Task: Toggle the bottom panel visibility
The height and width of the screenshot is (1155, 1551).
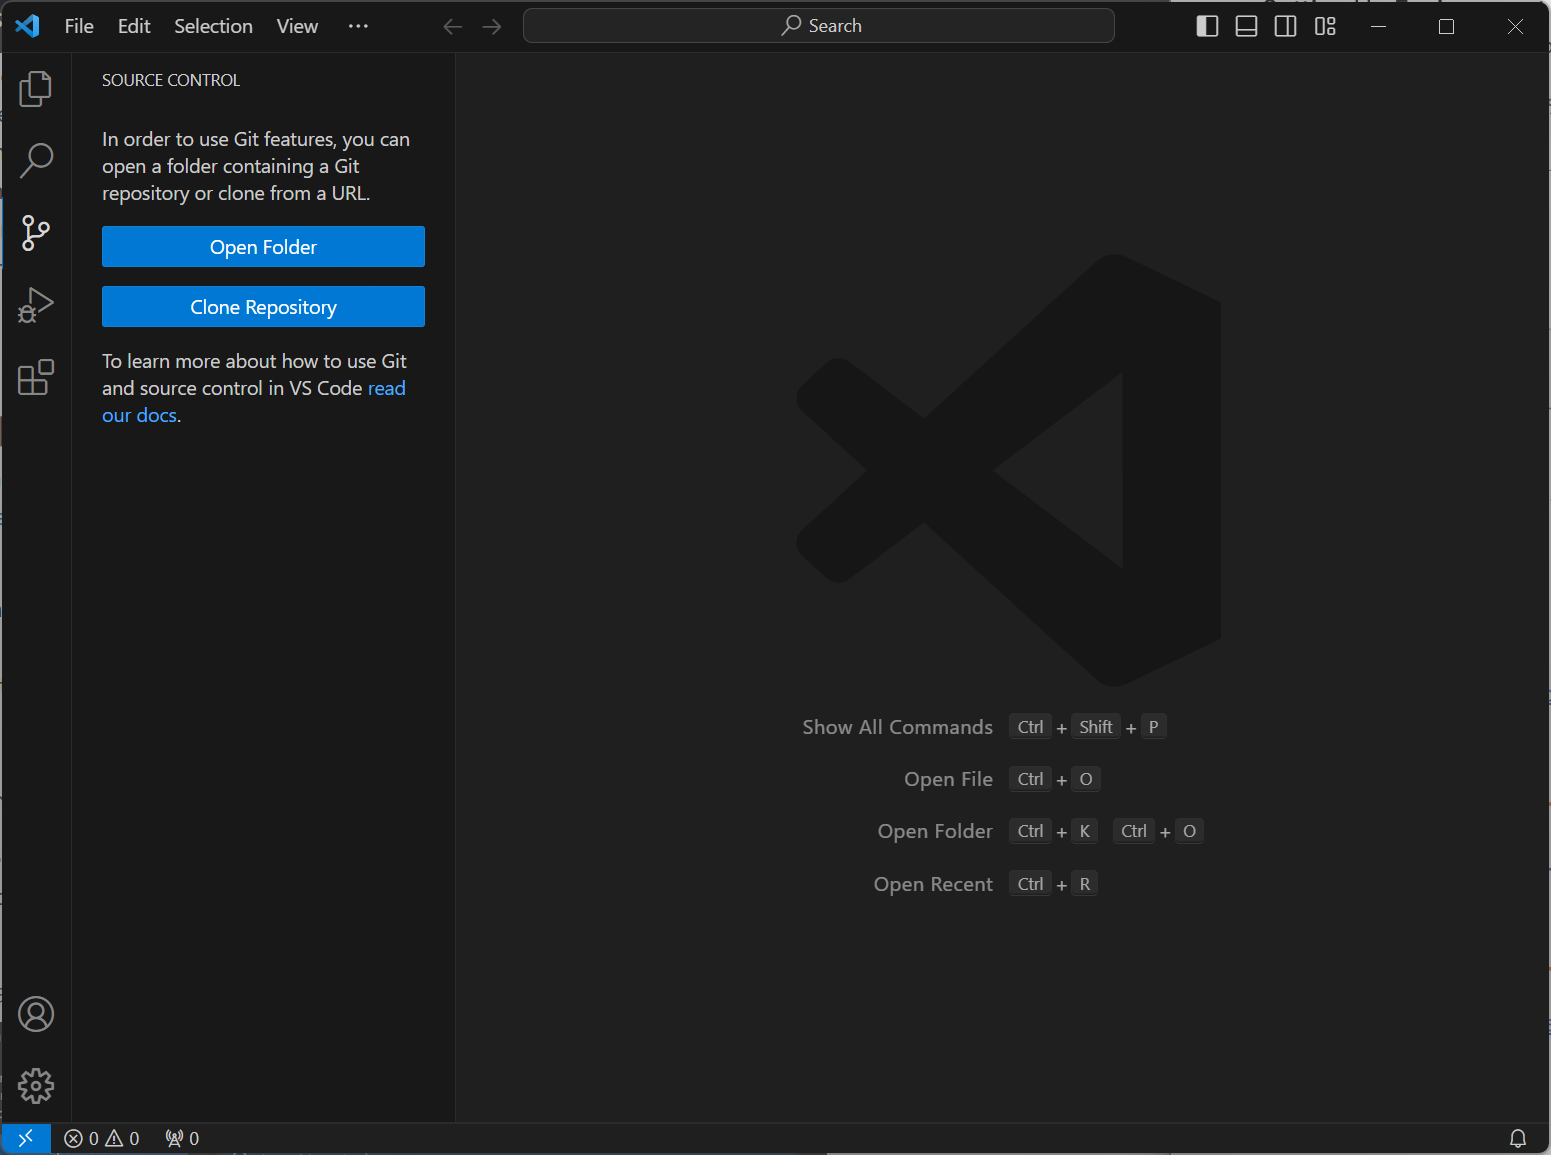Action: (x=1246, y=26)
